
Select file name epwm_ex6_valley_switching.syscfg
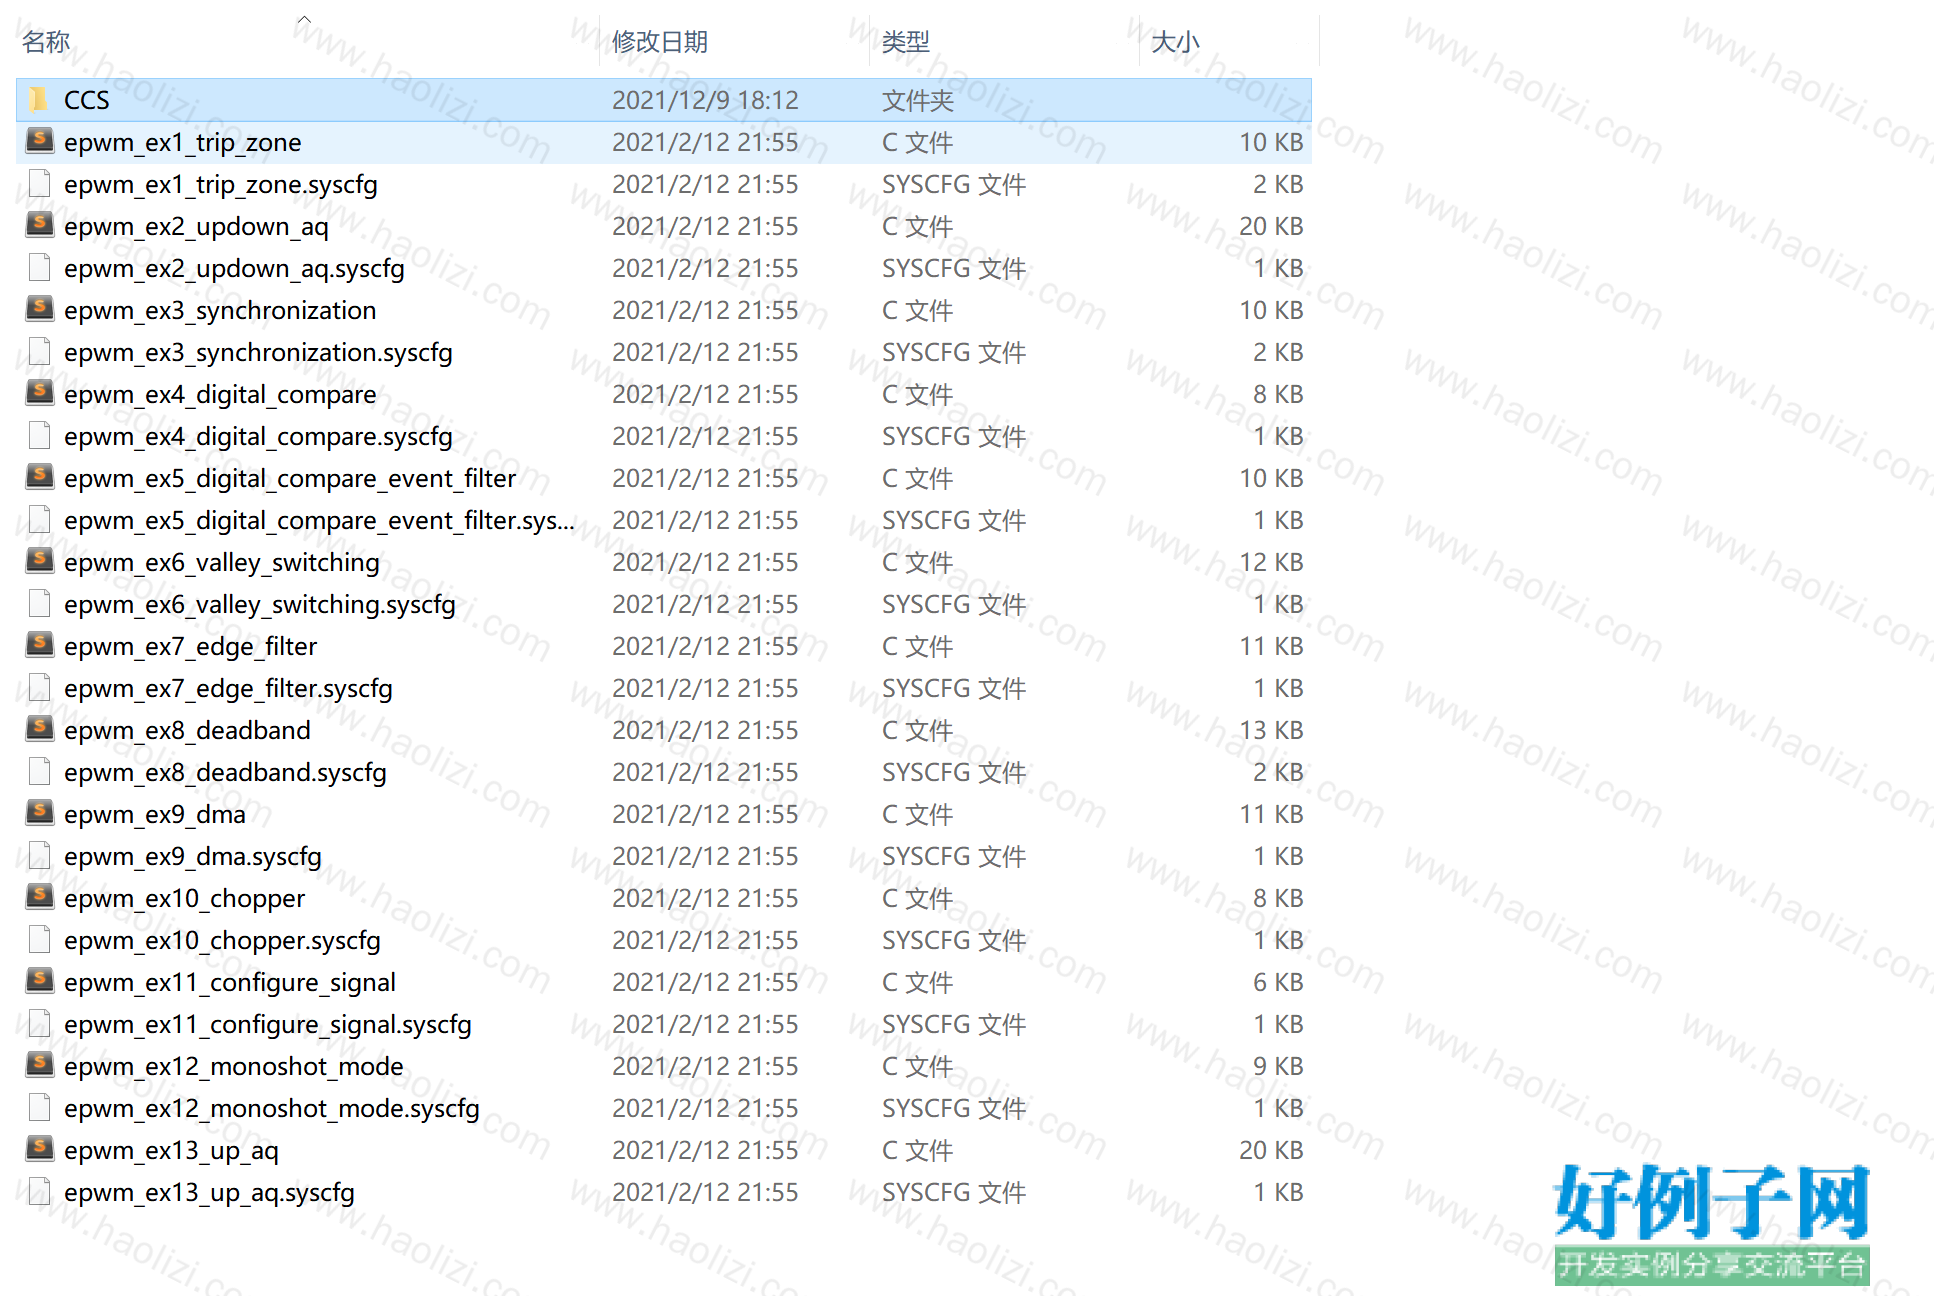coord(260,604)
